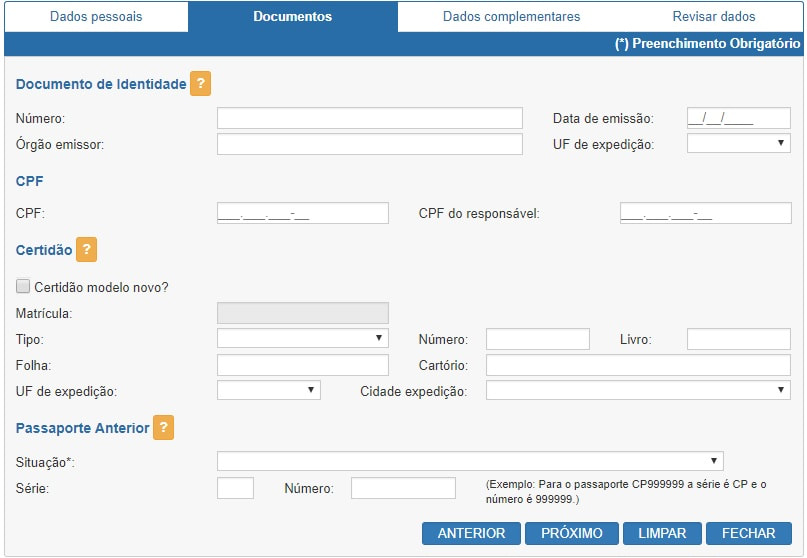Click LIMPAR to clear the form
Image resolution: width=807 pixels, height=558 pixels.
(662, 533)
